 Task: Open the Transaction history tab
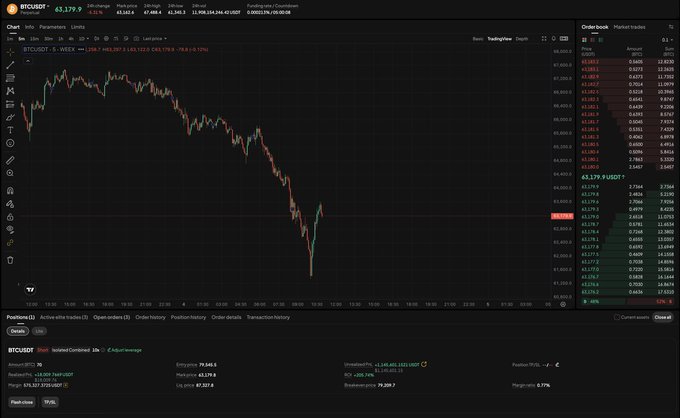(x=268, y=317)
